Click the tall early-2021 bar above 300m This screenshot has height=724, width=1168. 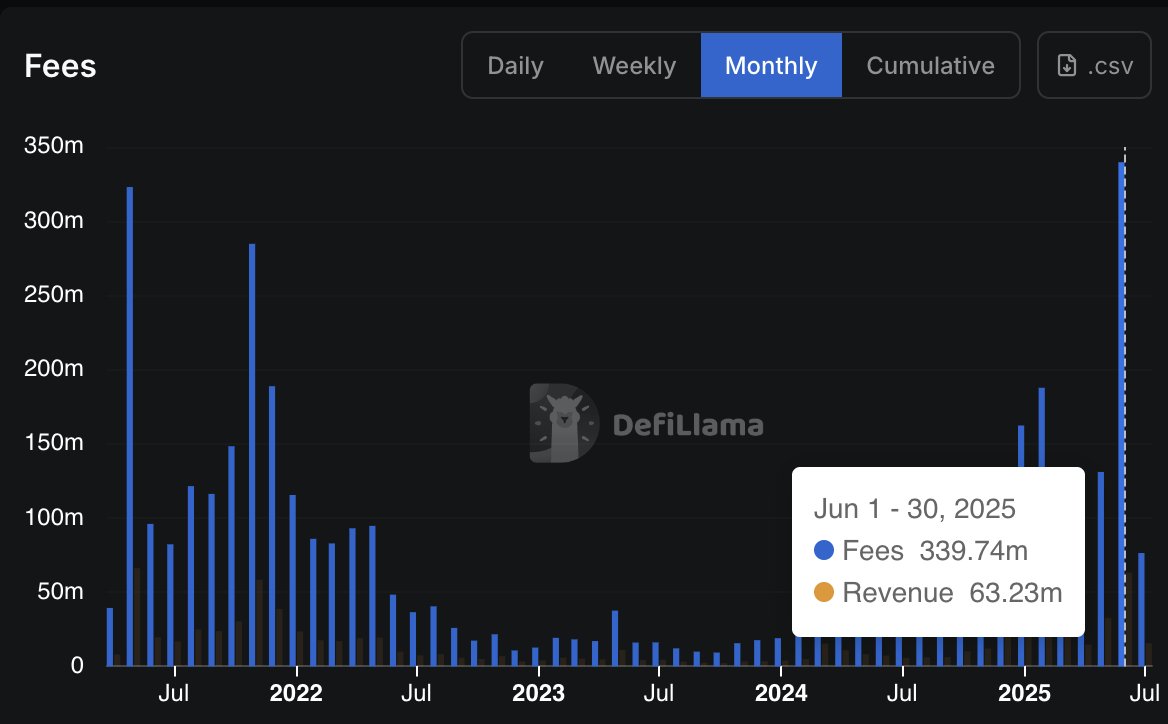point(130,426)
